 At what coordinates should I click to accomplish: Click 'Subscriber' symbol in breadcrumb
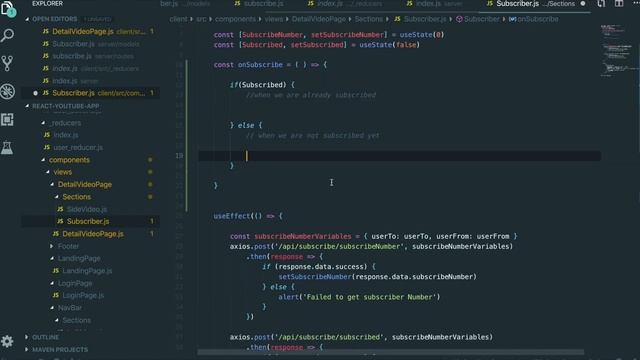click(x=481, y=19)
